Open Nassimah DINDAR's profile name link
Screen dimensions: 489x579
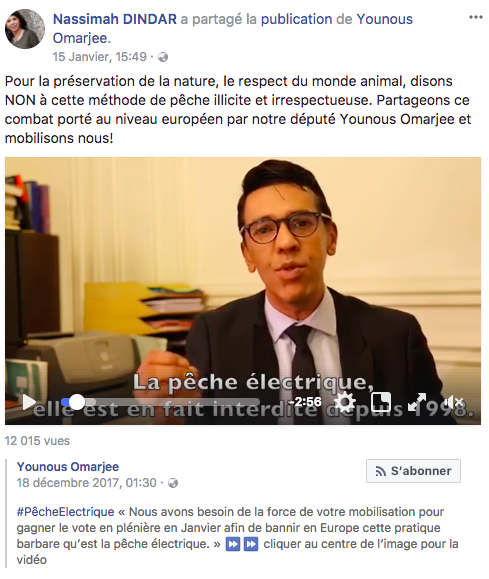115,19
